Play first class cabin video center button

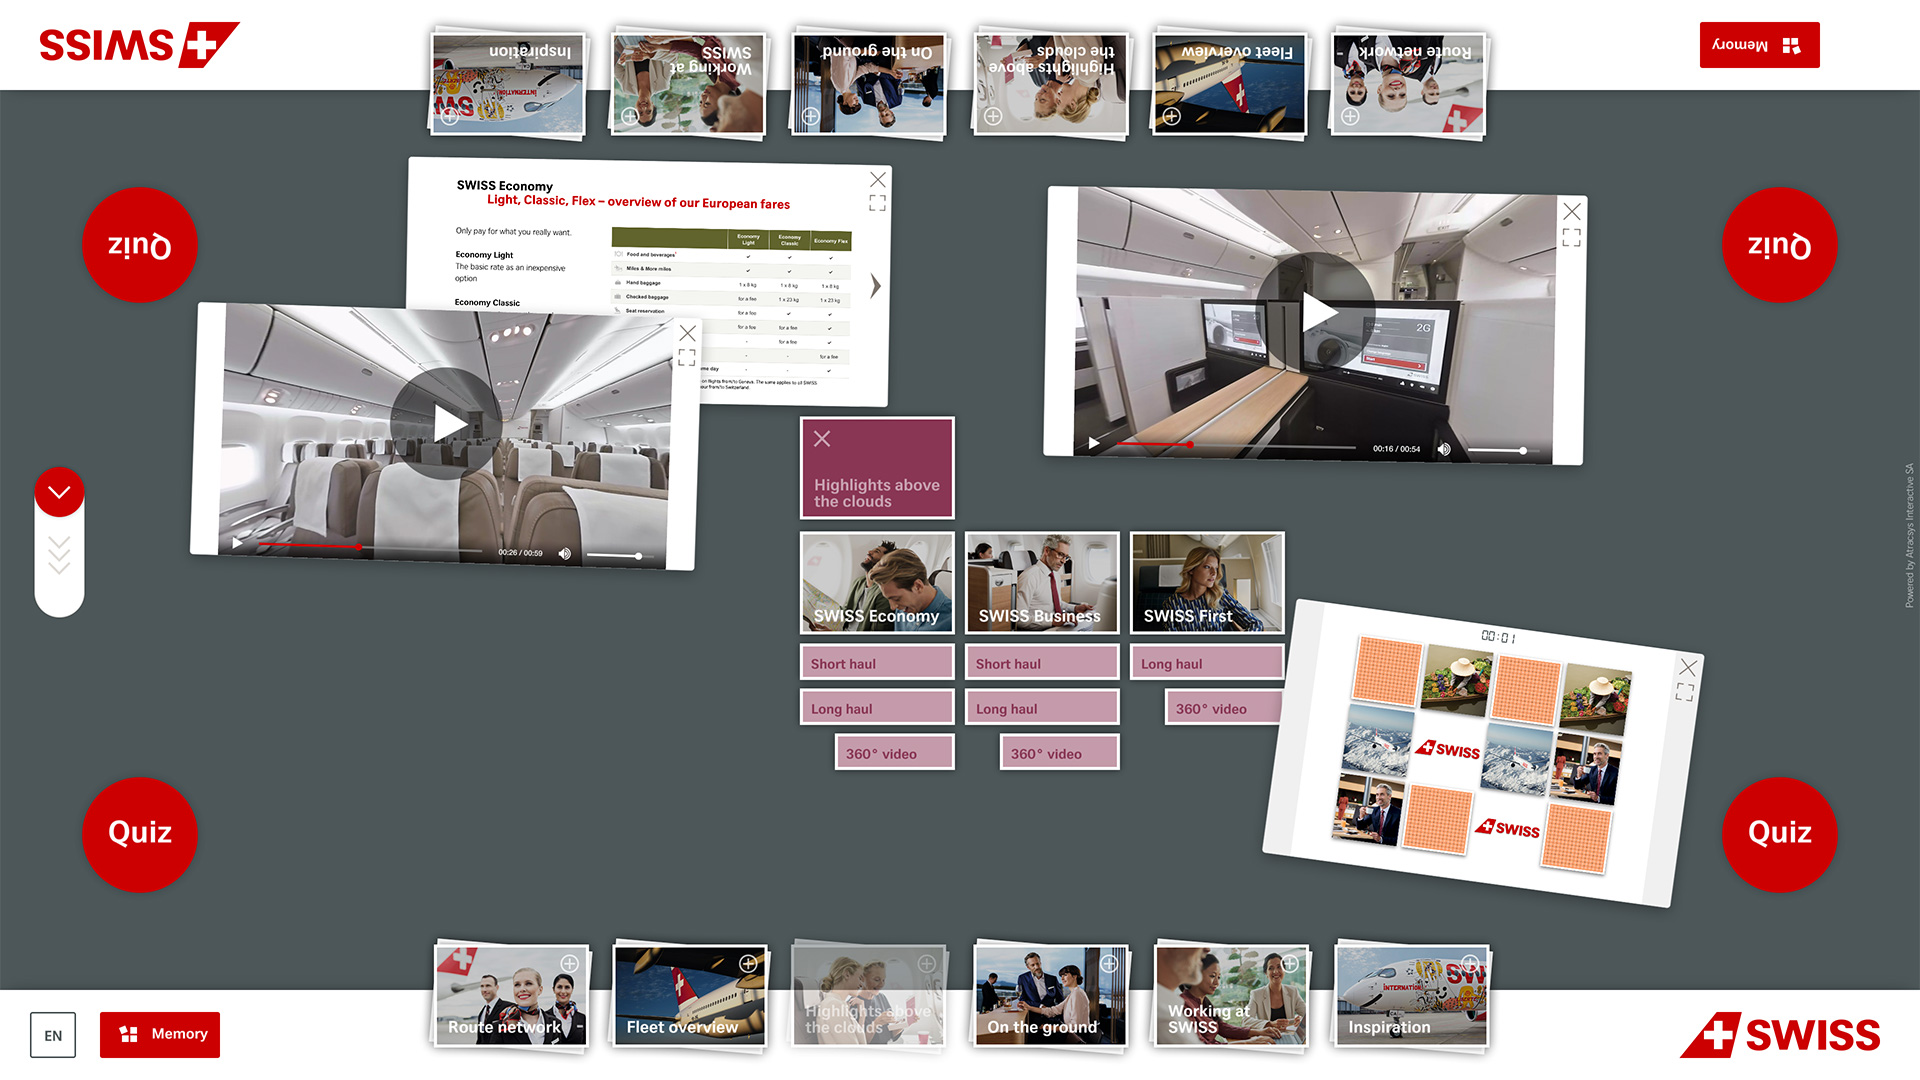click(1317, 313)
